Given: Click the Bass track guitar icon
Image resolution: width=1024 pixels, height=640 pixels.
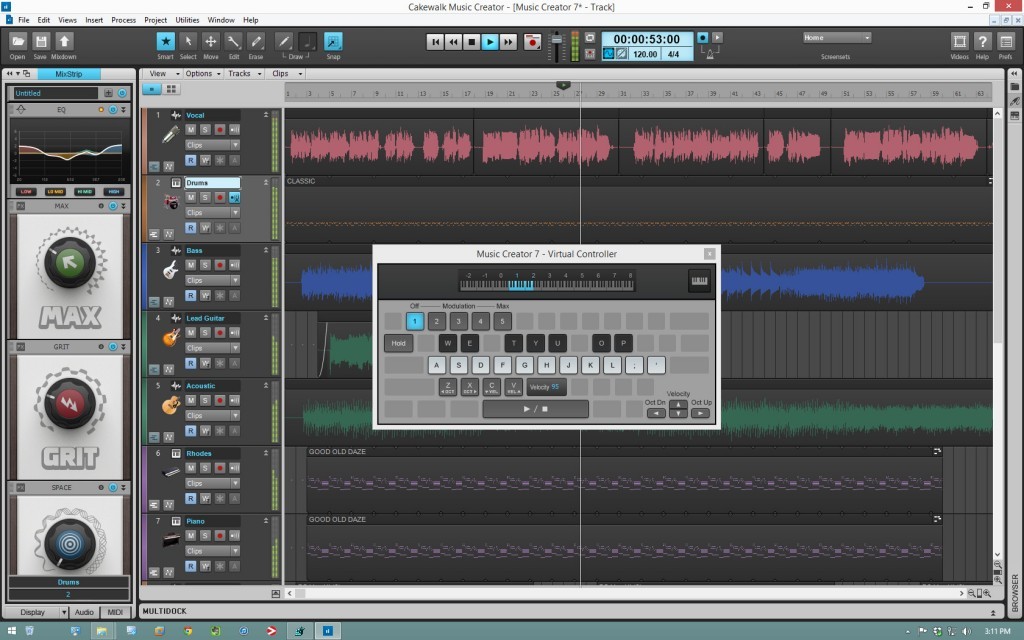Looking at the screenshot, I should [x=170, y=270].
